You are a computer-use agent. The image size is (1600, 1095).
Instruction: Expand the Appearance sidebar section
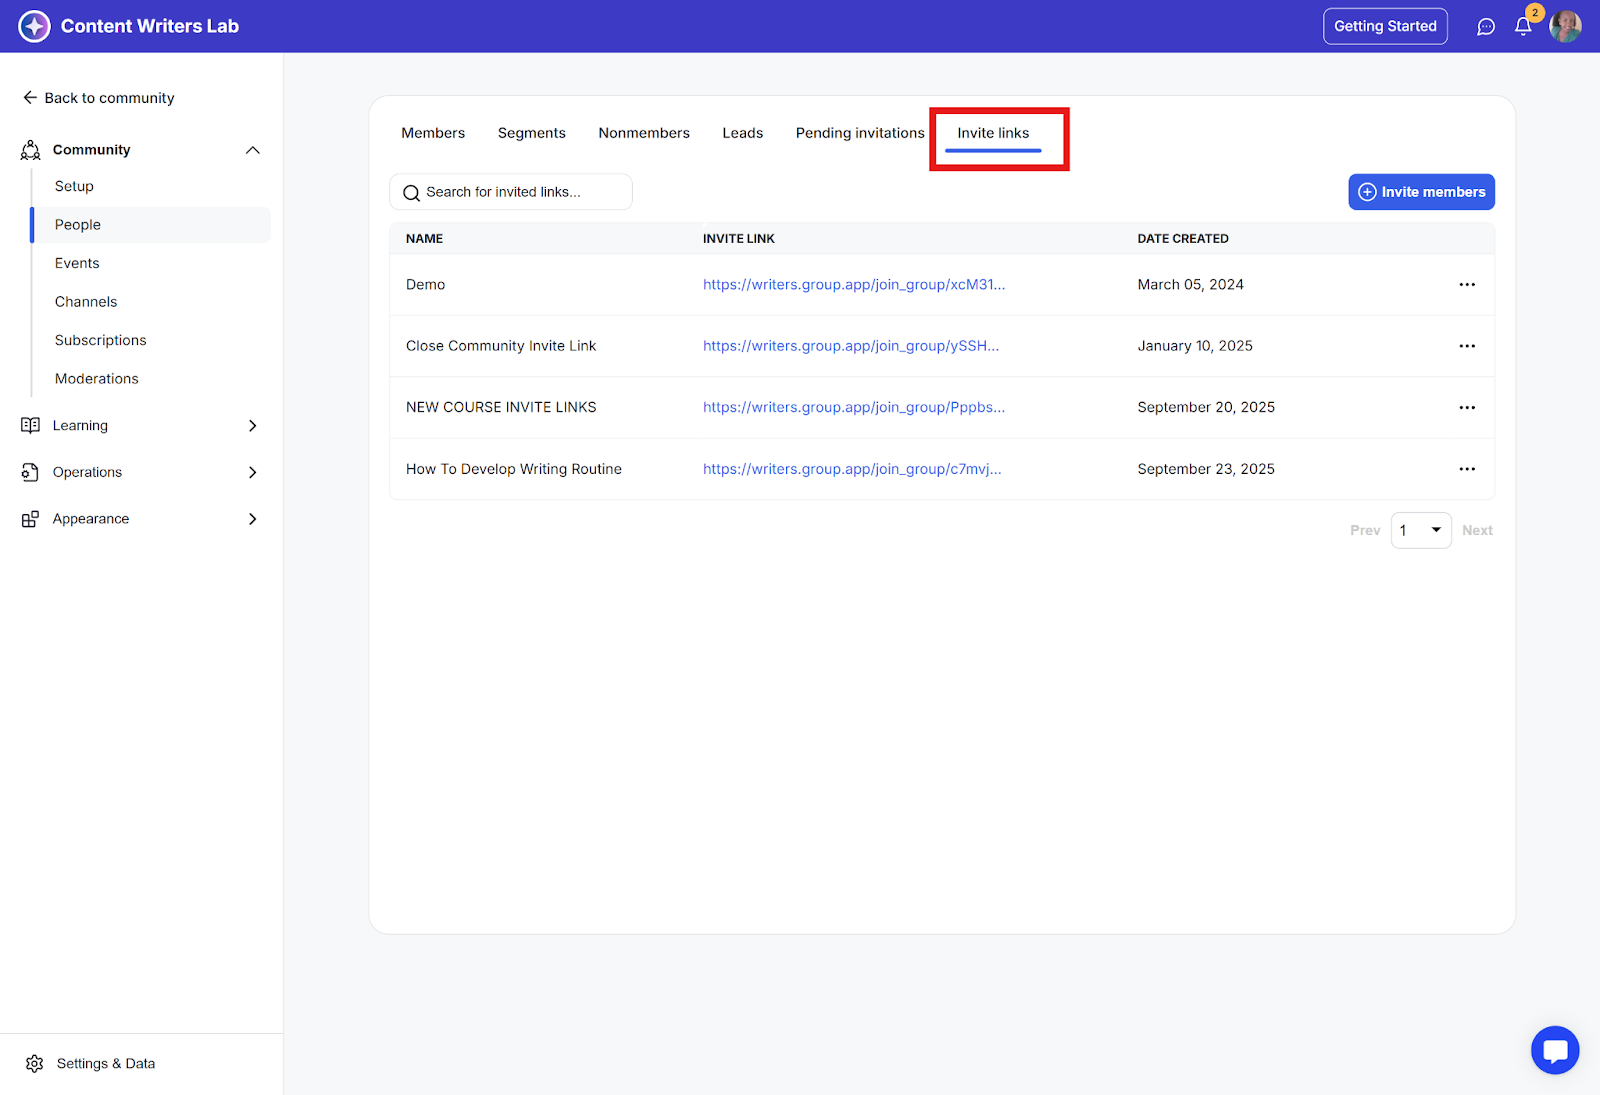253,519
